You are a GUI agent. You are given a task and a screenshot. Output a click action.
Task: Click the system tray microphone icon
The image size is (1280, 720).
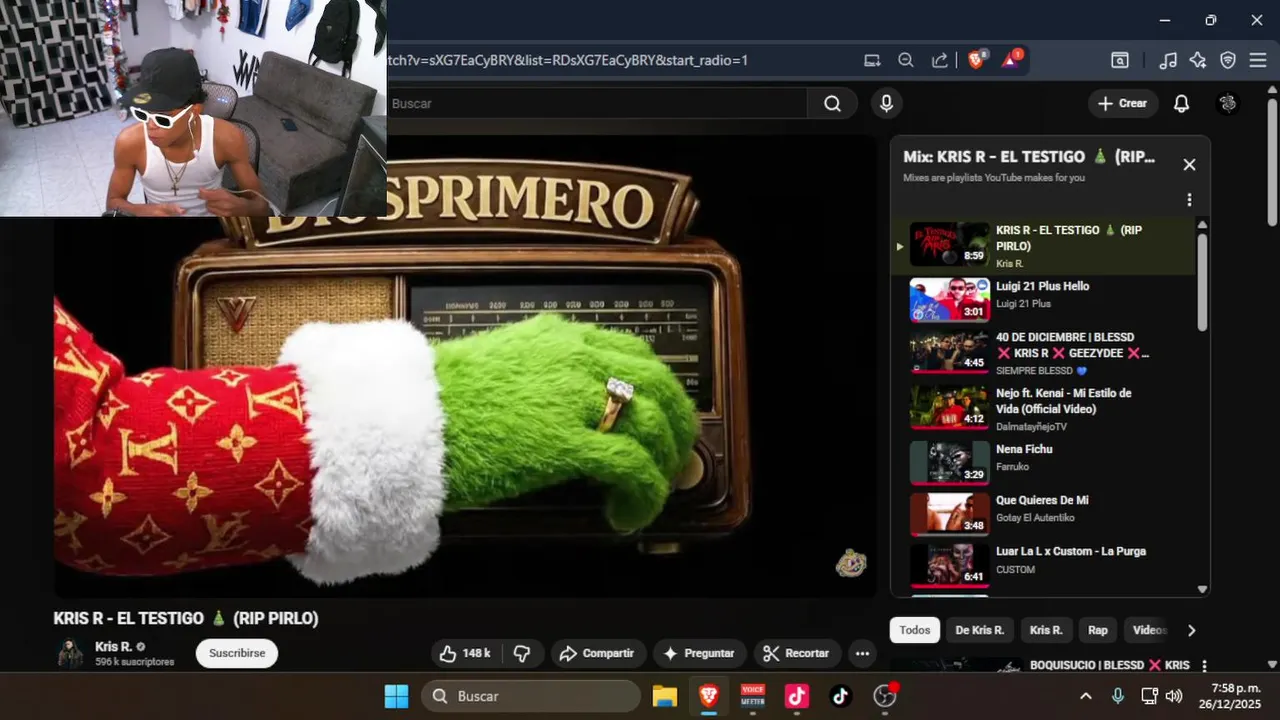click(x=1118, y=696)
